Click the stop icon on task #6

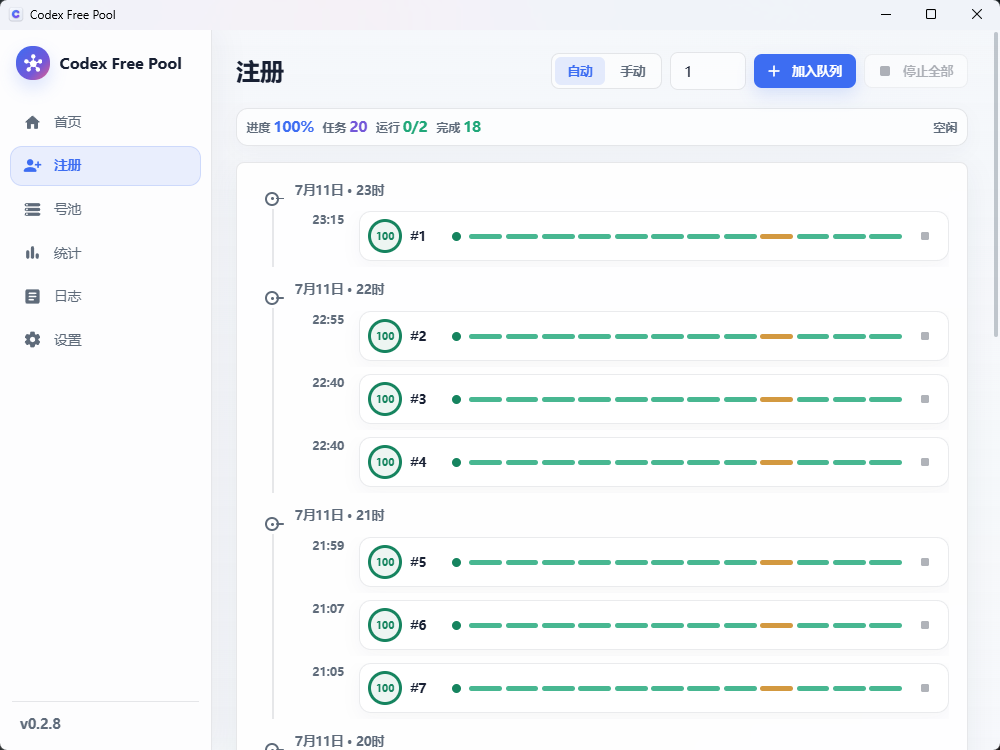tap(925, 625)
